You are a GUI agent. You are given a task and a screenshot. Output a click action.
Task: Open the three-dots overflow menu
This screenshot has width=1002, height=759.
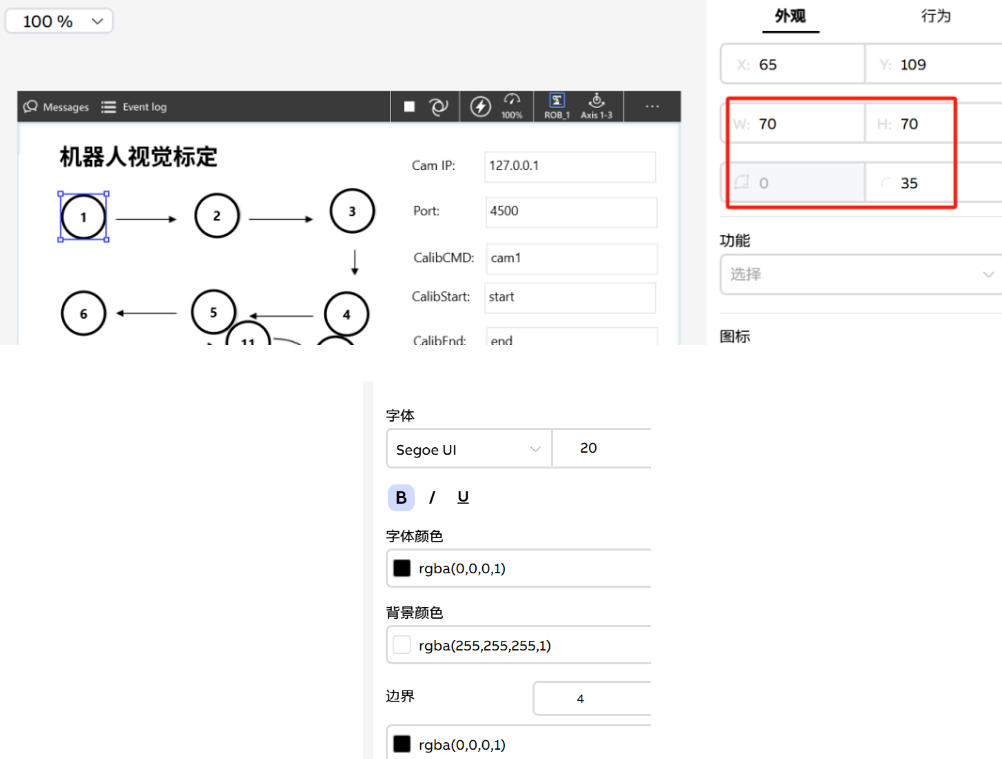[x=652, y=106]
